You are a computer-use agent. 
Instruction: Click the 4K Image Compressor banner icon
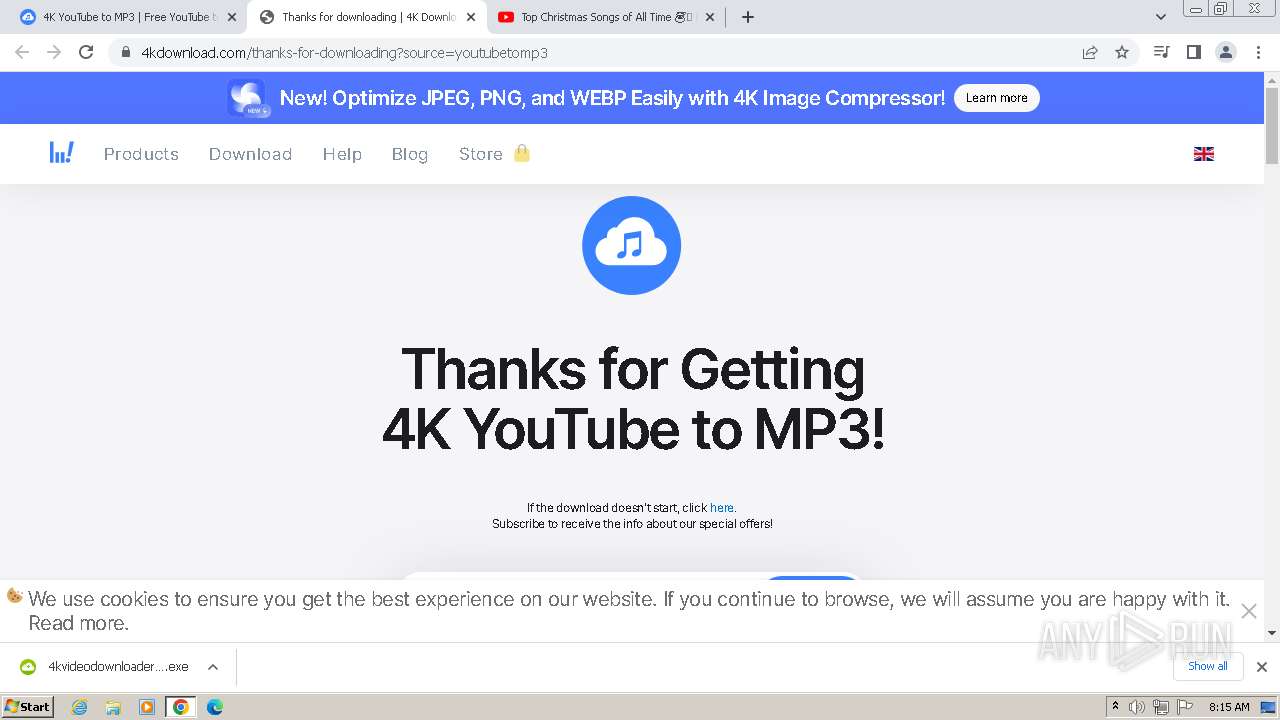[x=247, y=98]
